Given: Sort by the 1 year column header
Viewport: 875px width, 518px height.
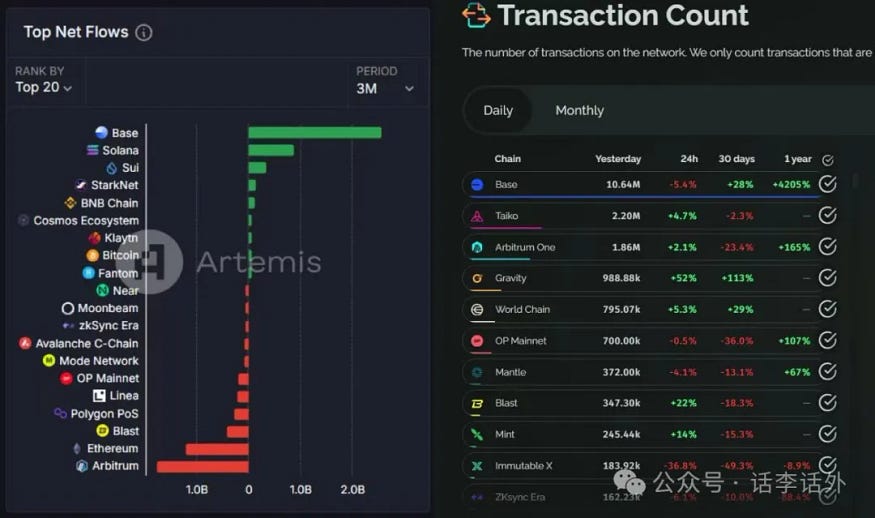Looking at the screenshot, I should coord(797,159).
